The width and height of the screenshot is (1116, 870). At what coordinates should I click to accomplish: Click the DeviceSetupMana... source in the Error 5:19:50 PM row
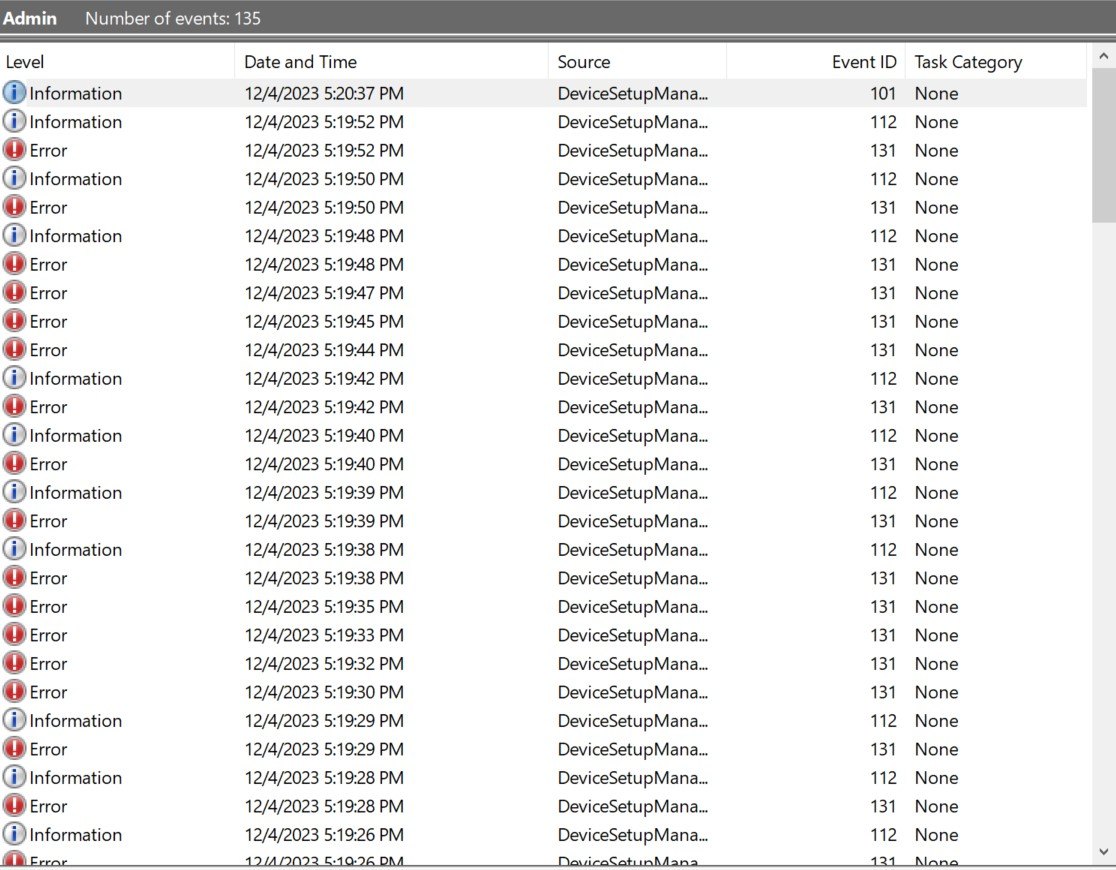(x=633, y=207)
